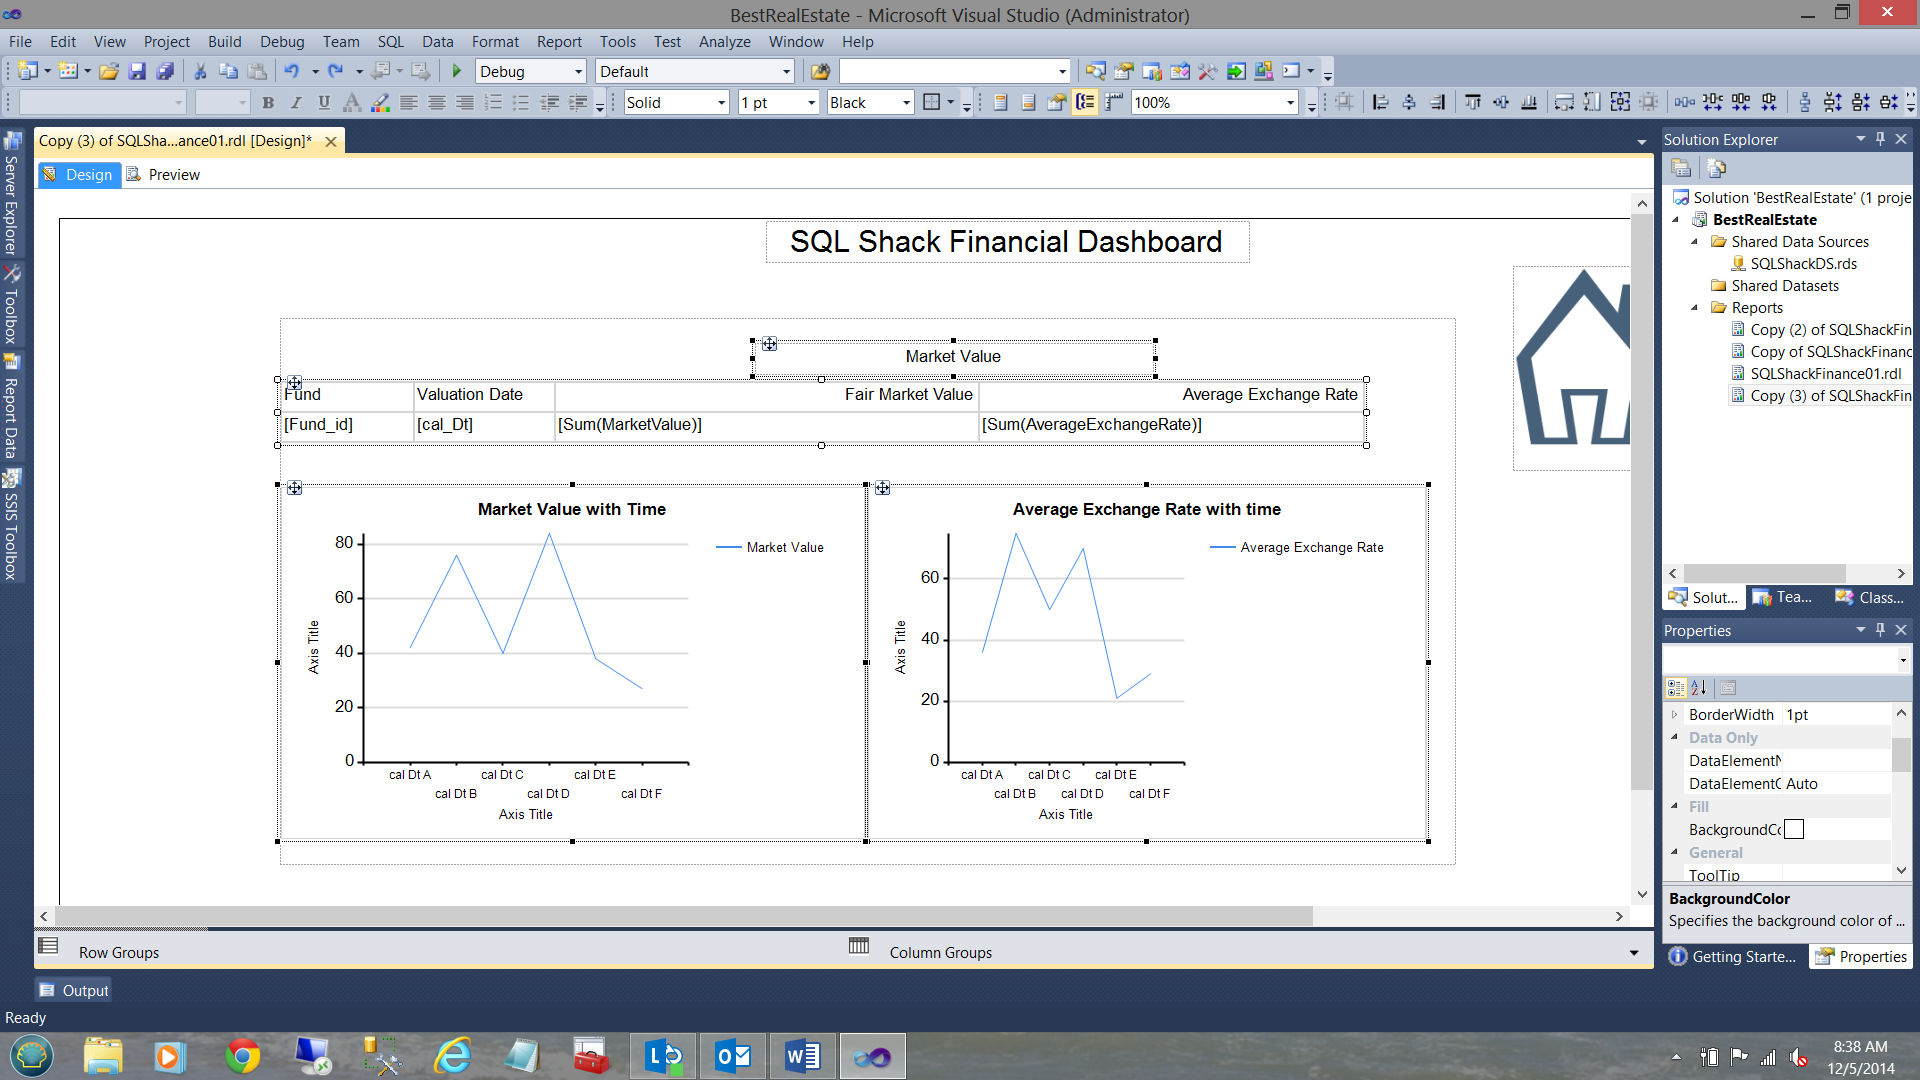Image resolution: width=1920 pixels, height=1080 pixels.
Task: Toggle Bold text formatting
Action: pos(268,102)
